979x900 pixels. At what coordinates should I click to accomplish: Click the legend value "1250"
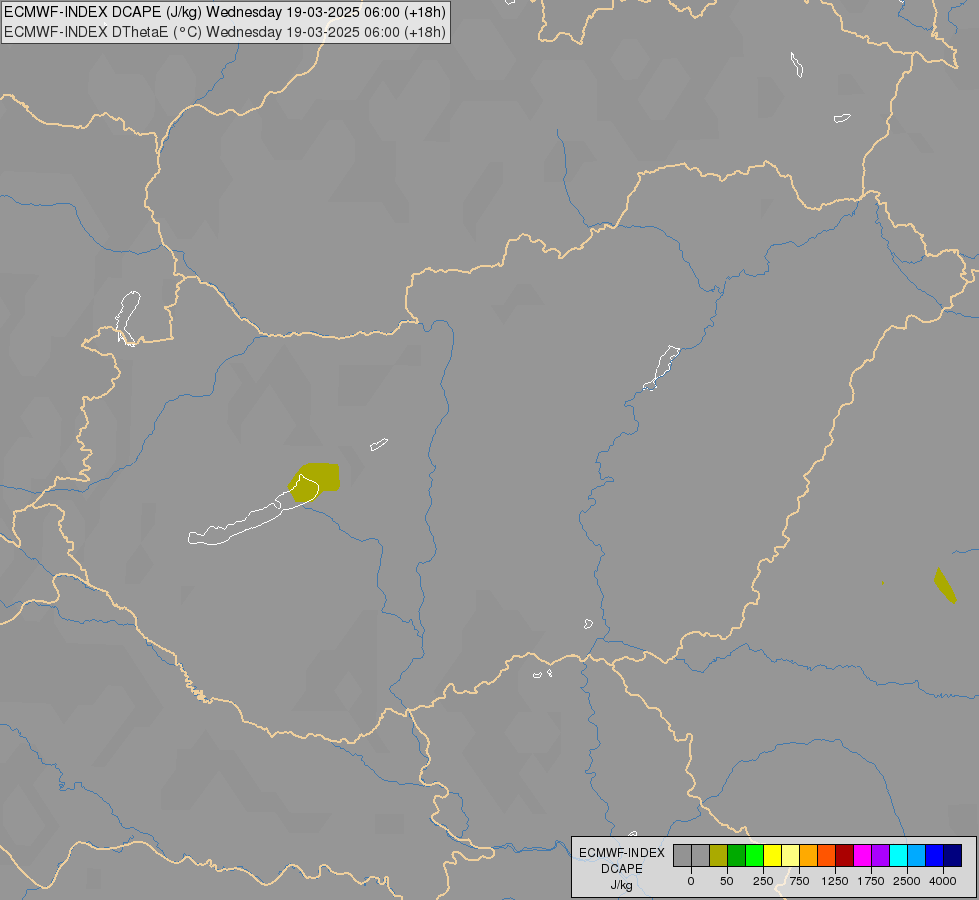pyautogui.click(x=835, y=881)
